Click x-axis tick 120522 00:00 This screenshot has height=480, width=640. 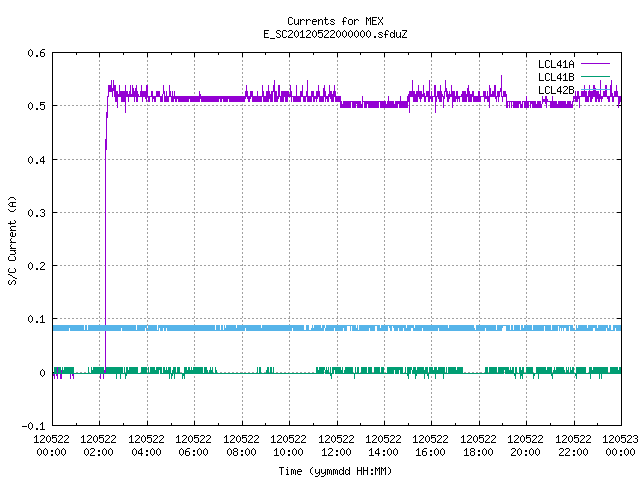pos(51,445)
